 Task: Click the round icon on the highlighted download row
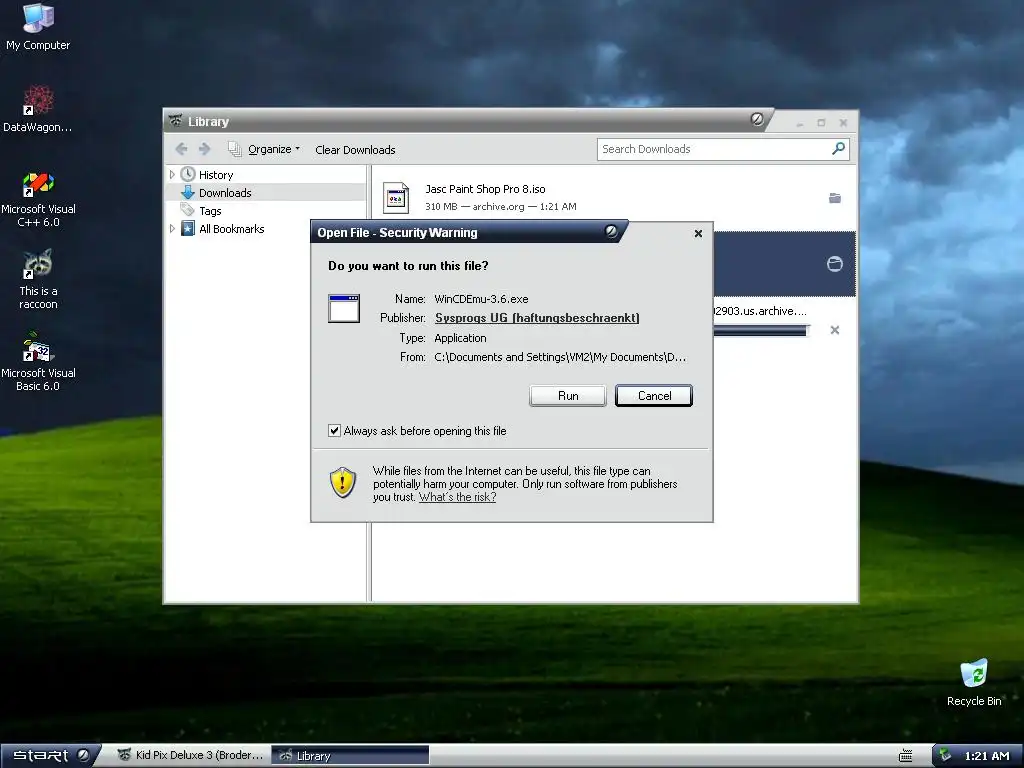tap(835, 264)
